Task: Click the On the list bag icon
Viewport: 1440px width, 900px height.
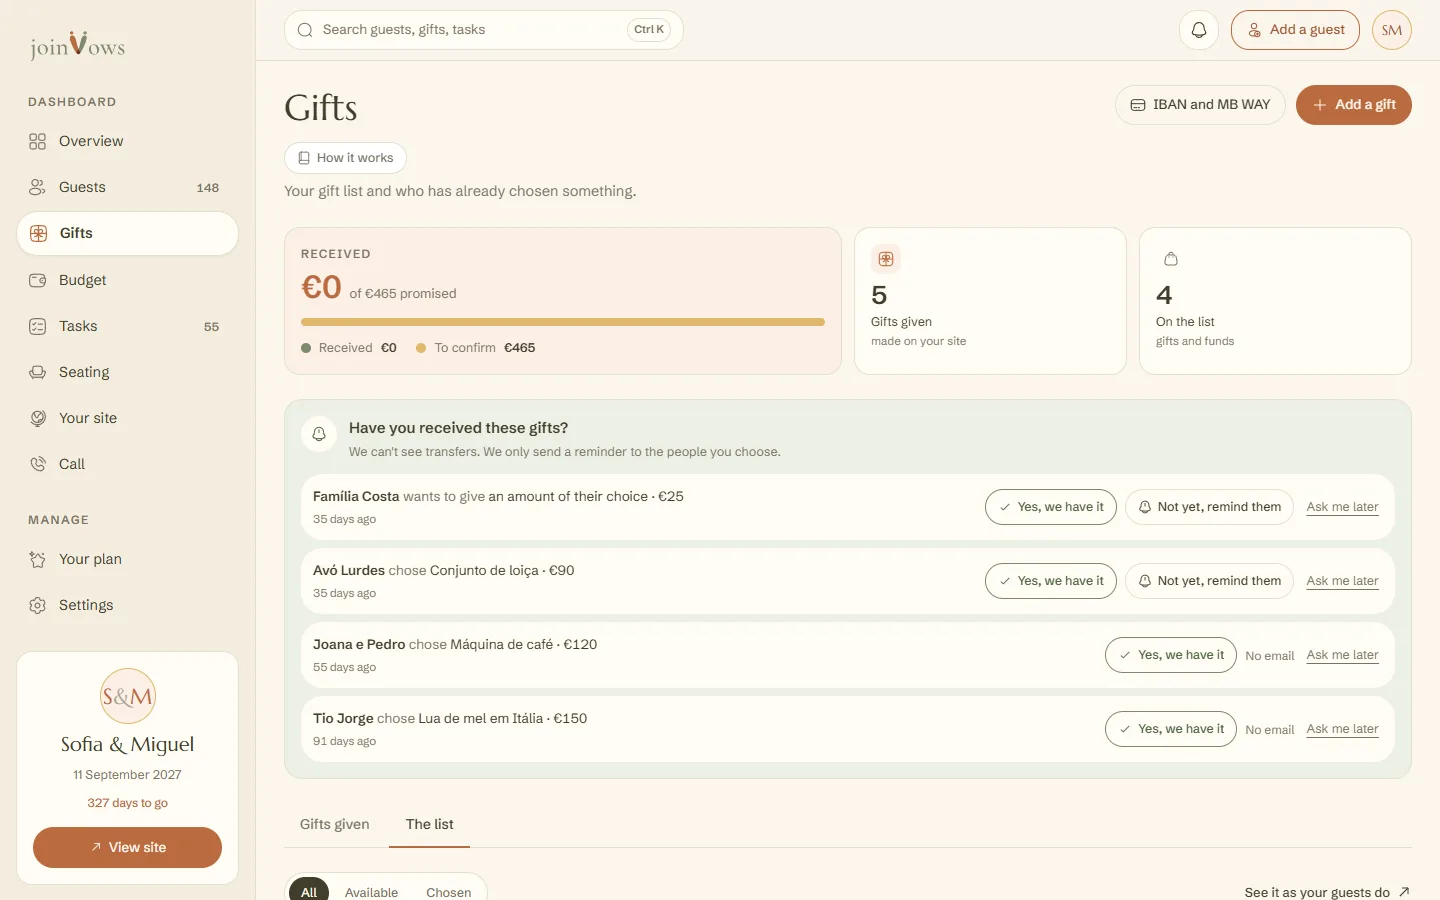Action: click(1171, 259)
